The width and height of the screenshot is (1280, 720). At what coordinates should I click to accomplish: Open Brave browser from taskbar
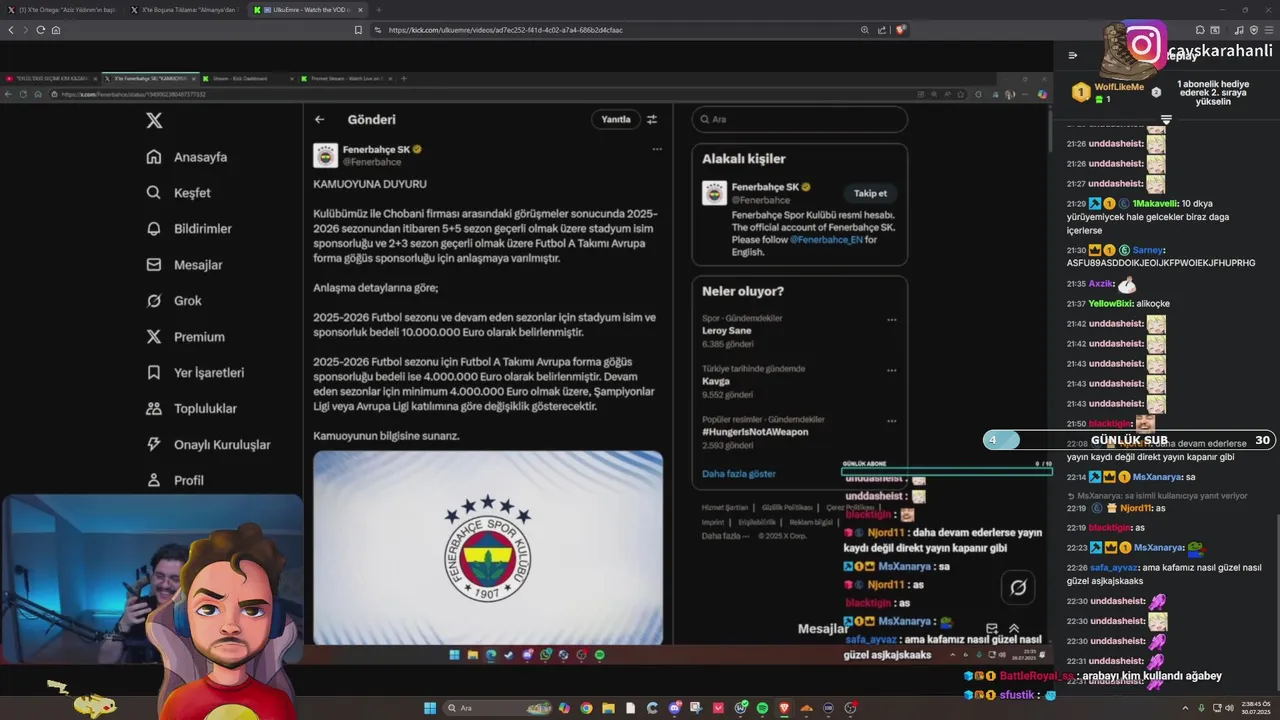[784, 708]
